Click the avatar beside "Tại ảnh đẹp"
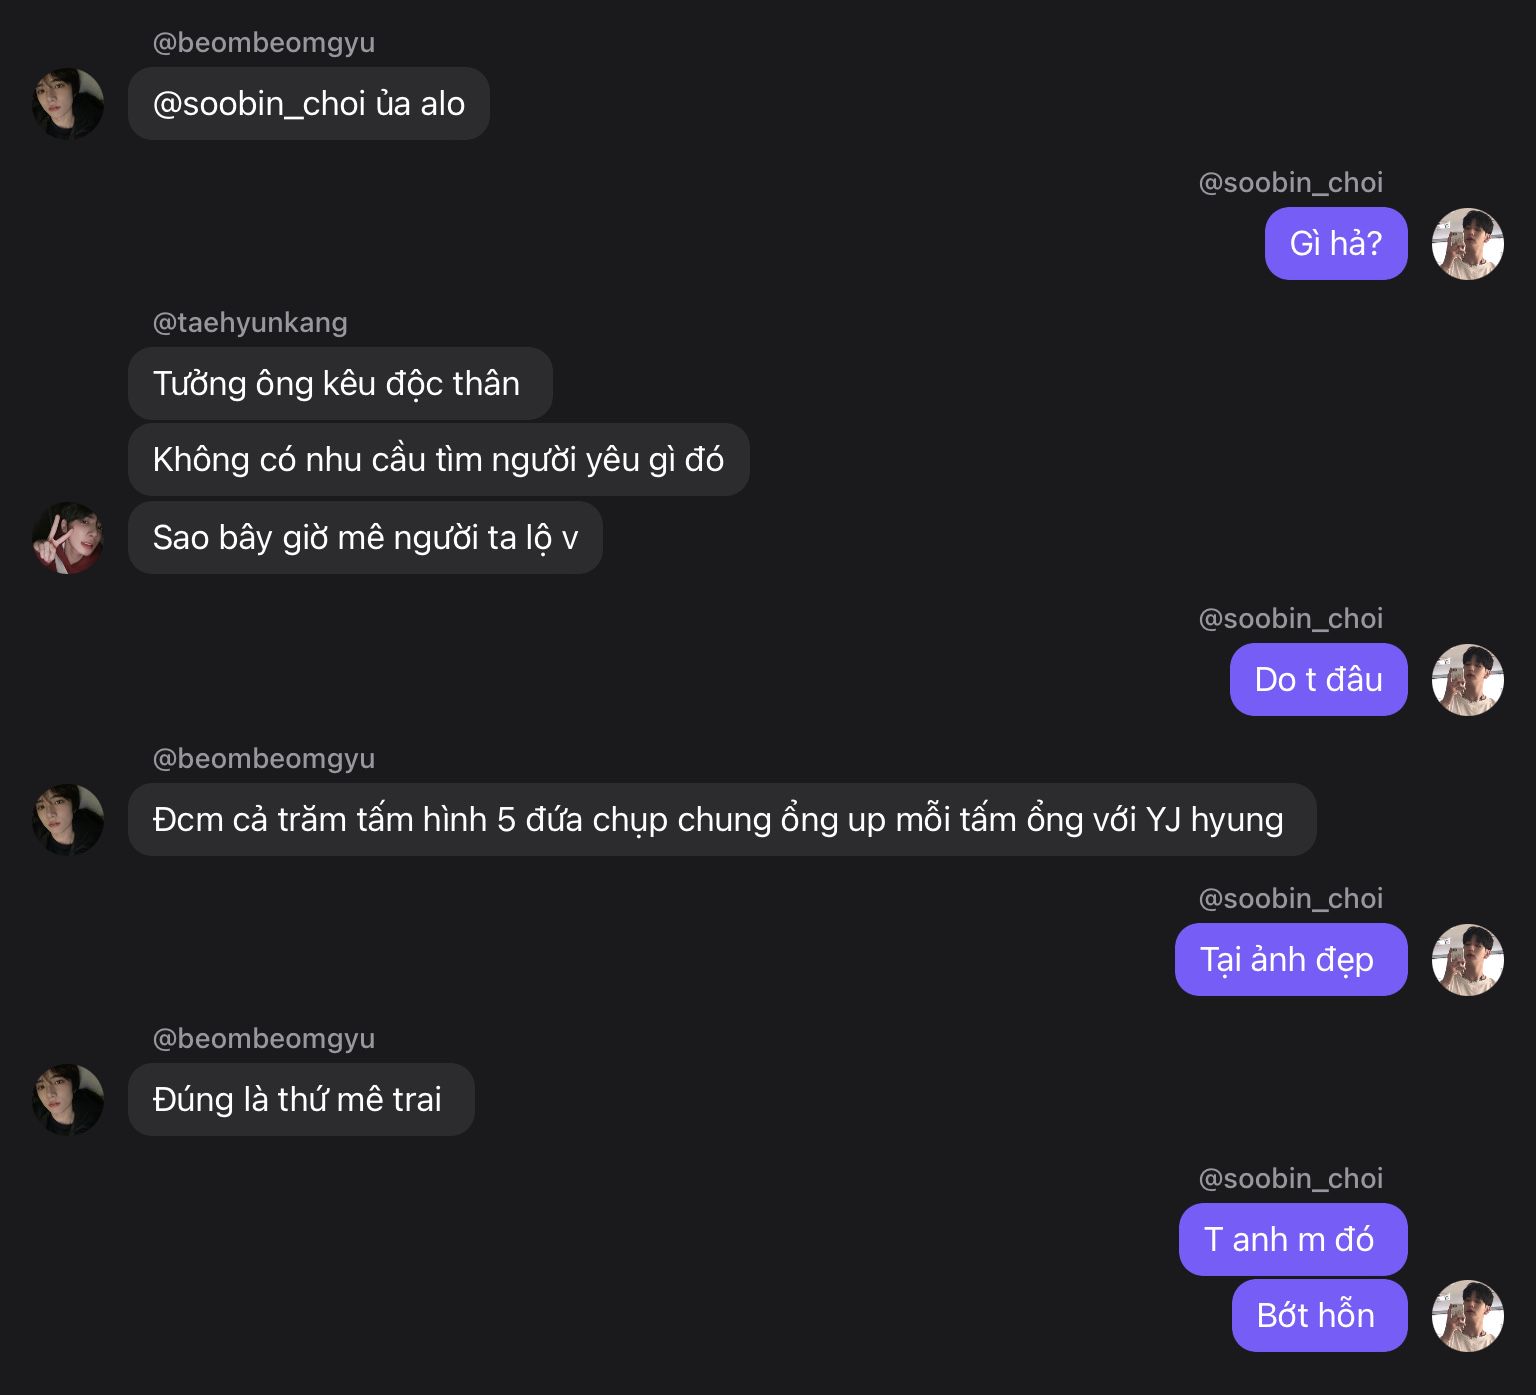The height and width of the screenshot is (1395, 1536). 1467,960
